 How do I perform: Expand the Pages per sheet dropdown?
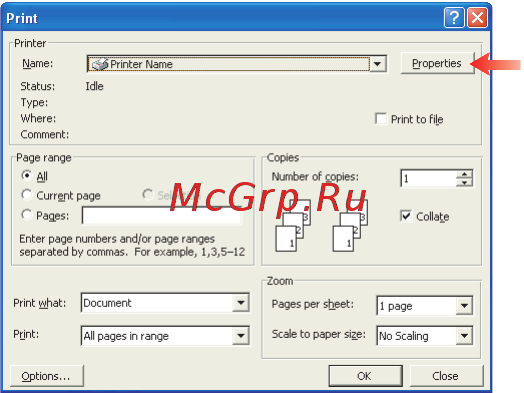click(x=464, y=305)
